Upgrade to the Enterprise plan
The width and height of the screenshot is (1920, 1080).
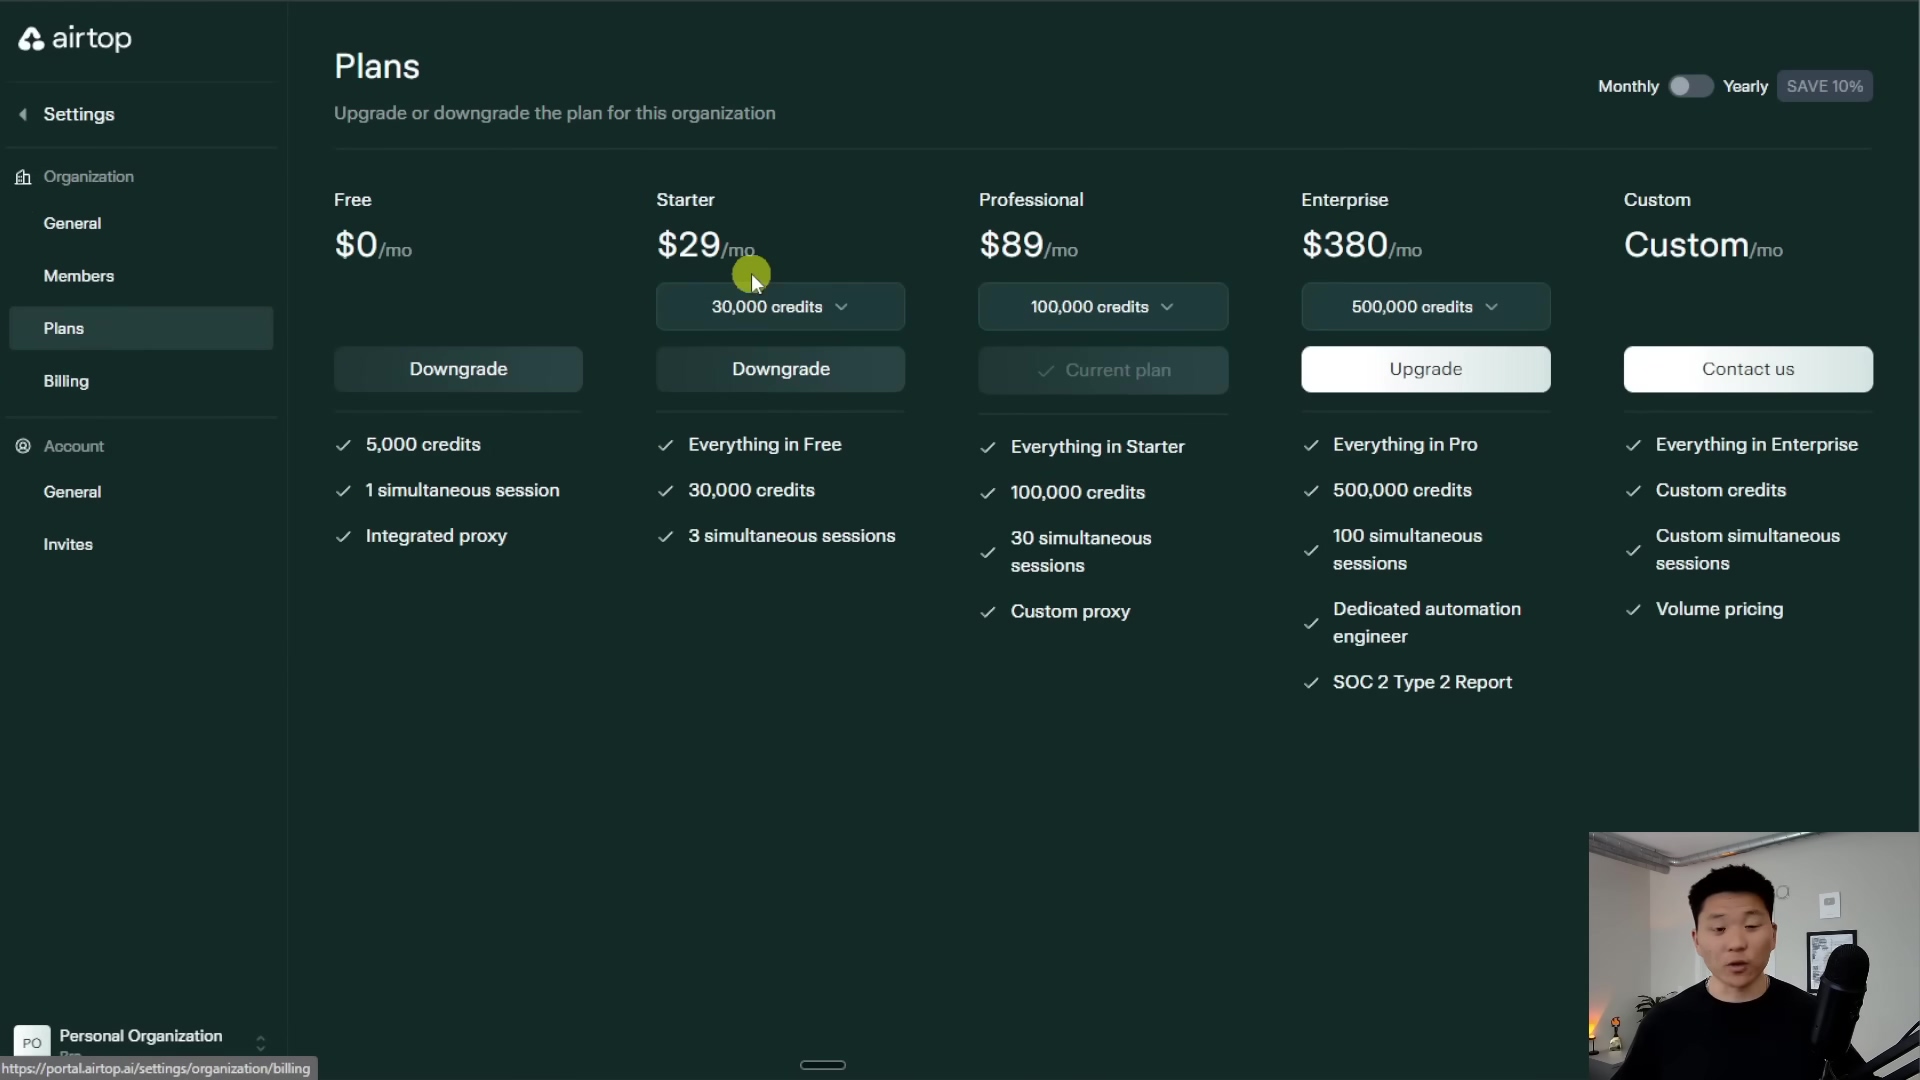coord(1425,369)
